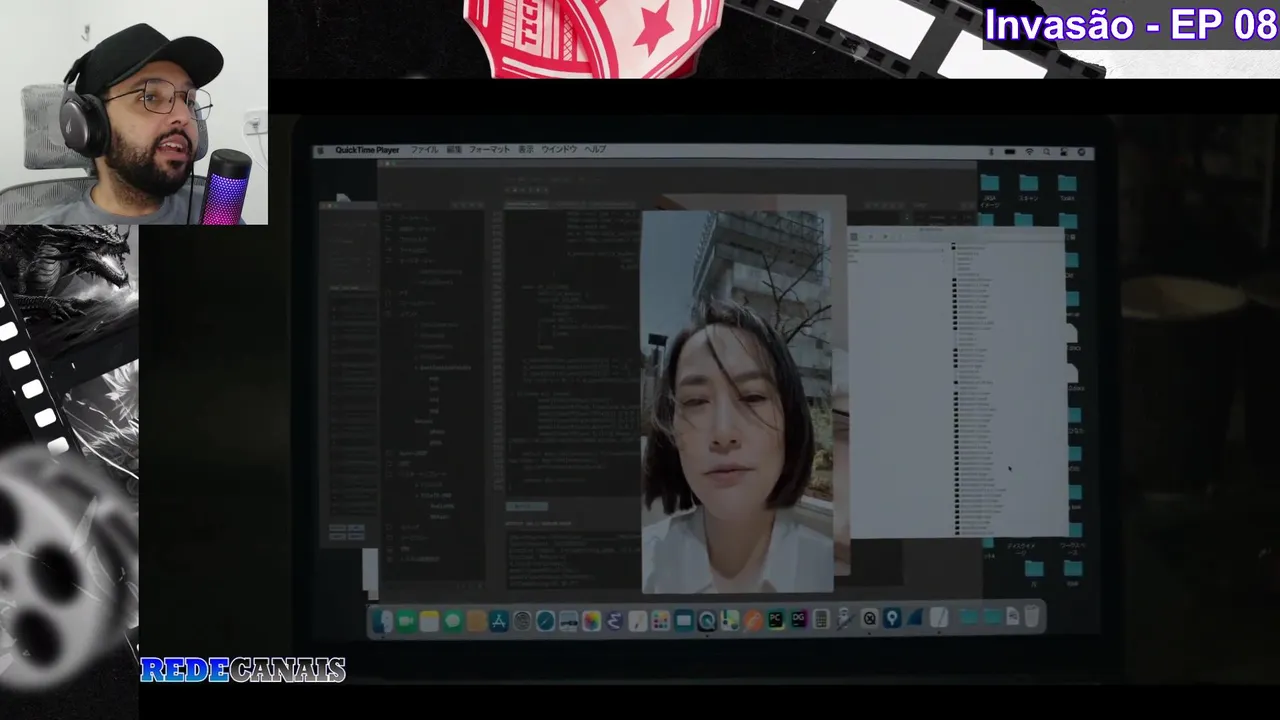Open Calculator from the Dock
Image resolution: width=1280 pixels, height=720 pixels.
pyautogui.click(x=821, y=620)
